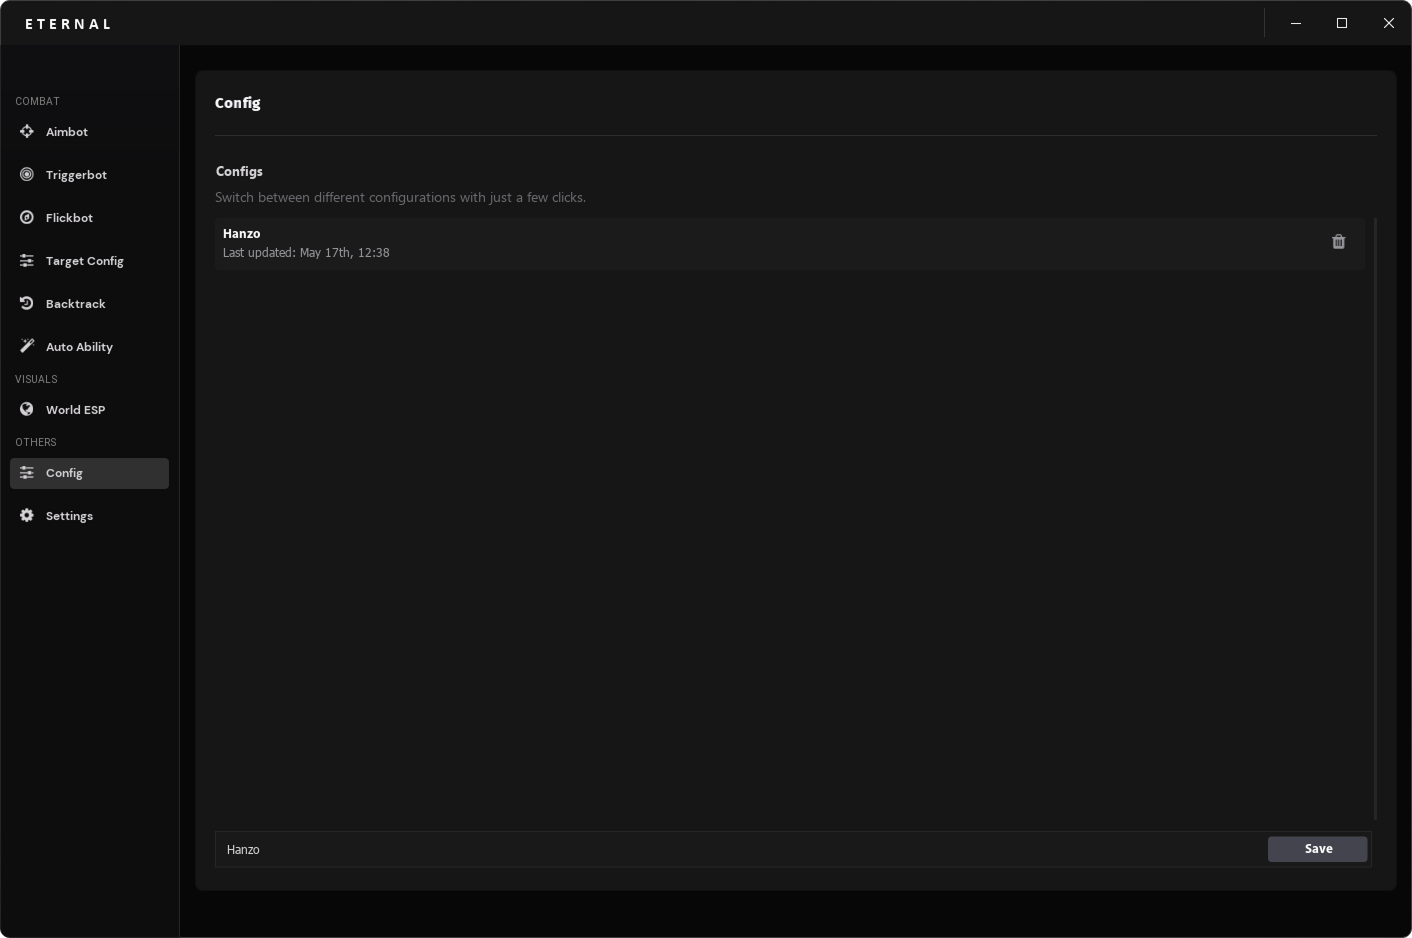Image resolution: width=1412 pixels, height=938 pixels.
Task: Open Backtrack via its rewind icon
Action: click(x=27, y=304)
